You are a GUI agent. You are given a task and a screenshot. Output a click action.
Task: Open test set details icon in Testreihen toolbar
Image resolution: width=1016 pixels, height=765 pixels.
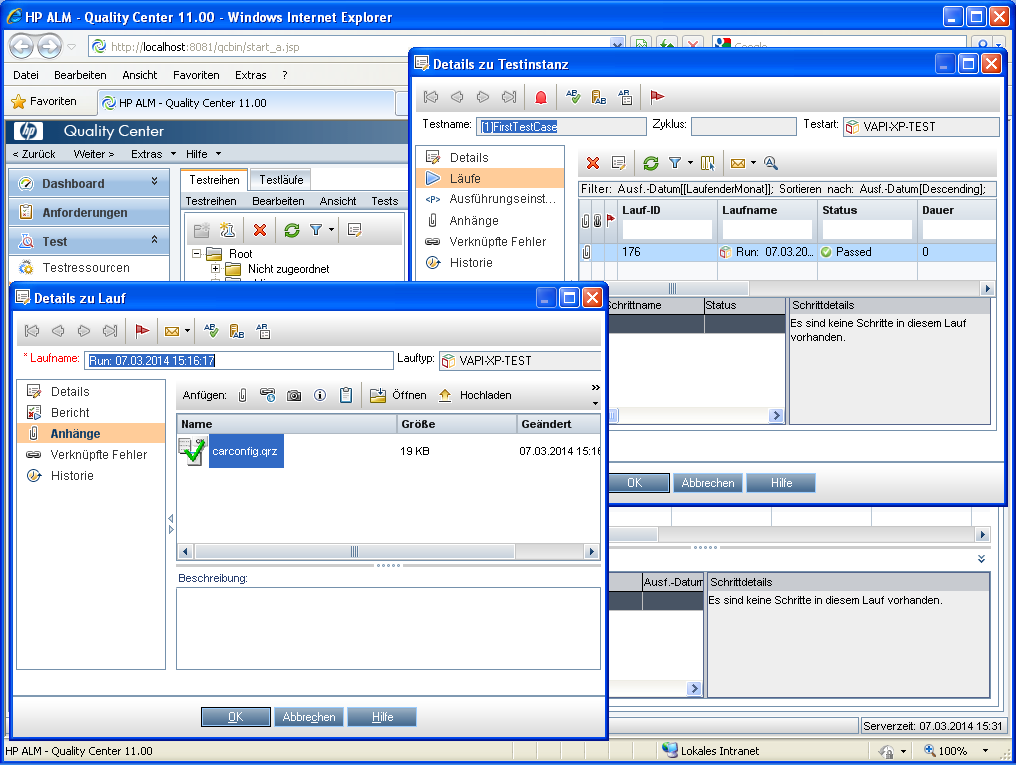pyautogui.click(x=354, y=230)
